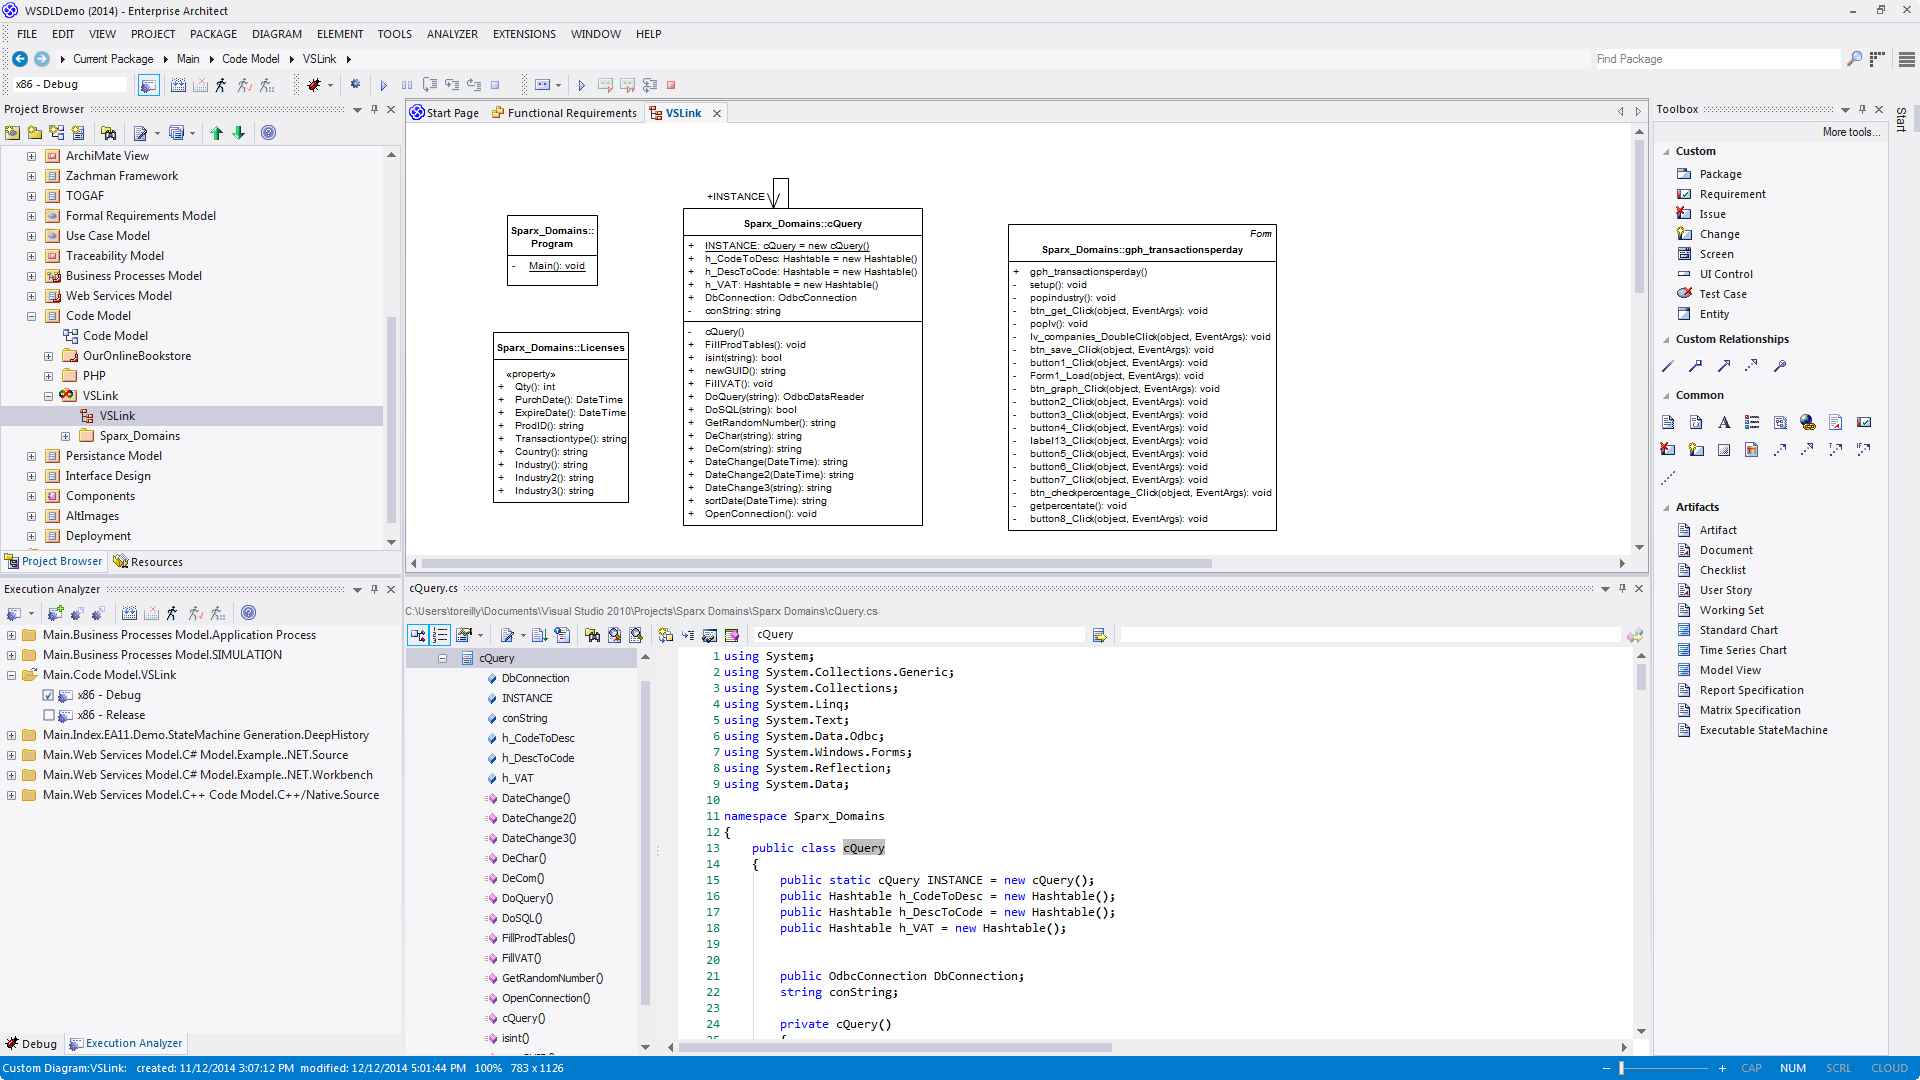Switch to the Resources tab

148,562
